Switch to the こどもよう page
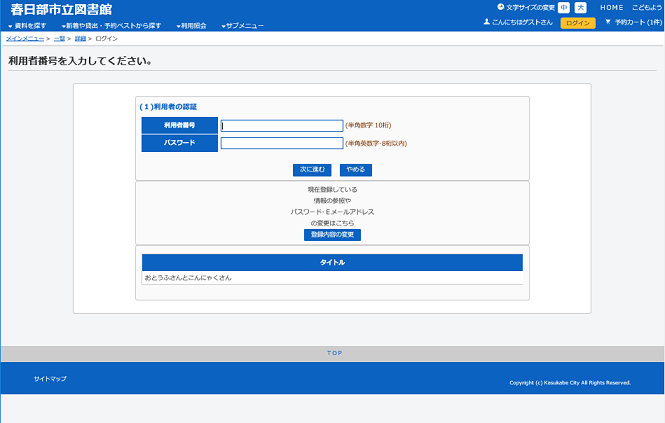This screenshot has height=423, width=665. tap(647, 8)
